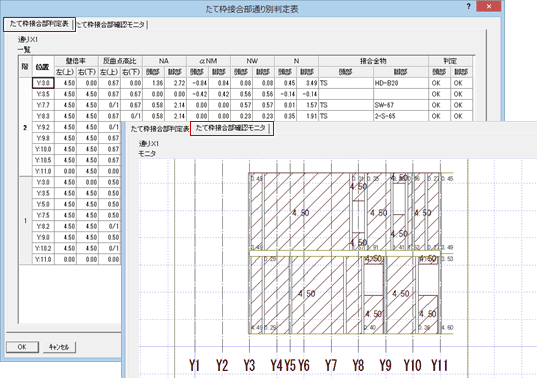Viewport: 537px width, 378px height.
Task: Click the キャンセル button
Action: (x=59, y=347)
